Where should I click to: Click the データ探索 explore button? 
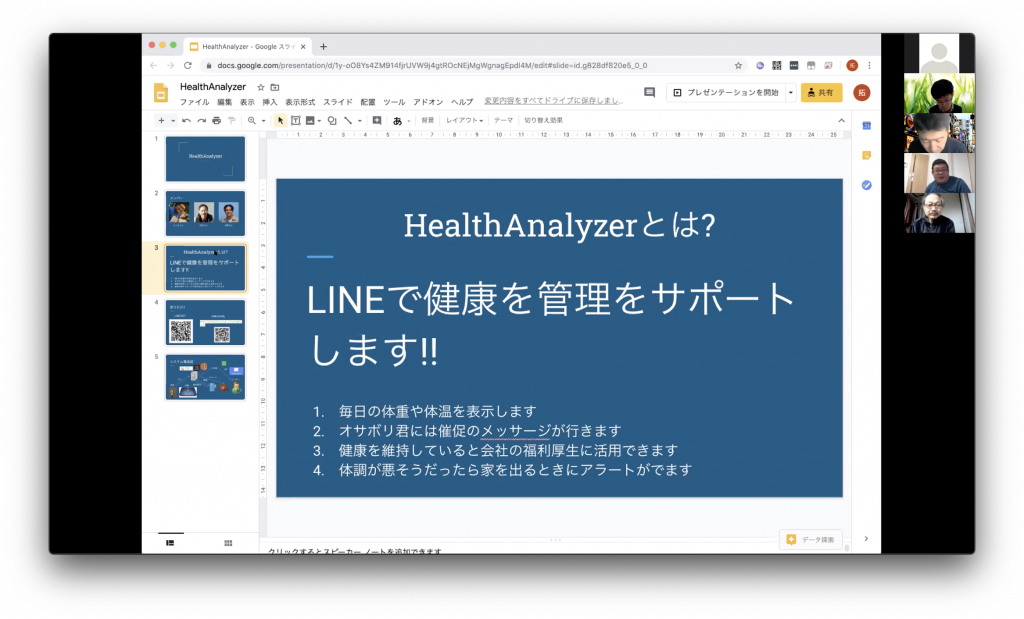tap(810, 540)
